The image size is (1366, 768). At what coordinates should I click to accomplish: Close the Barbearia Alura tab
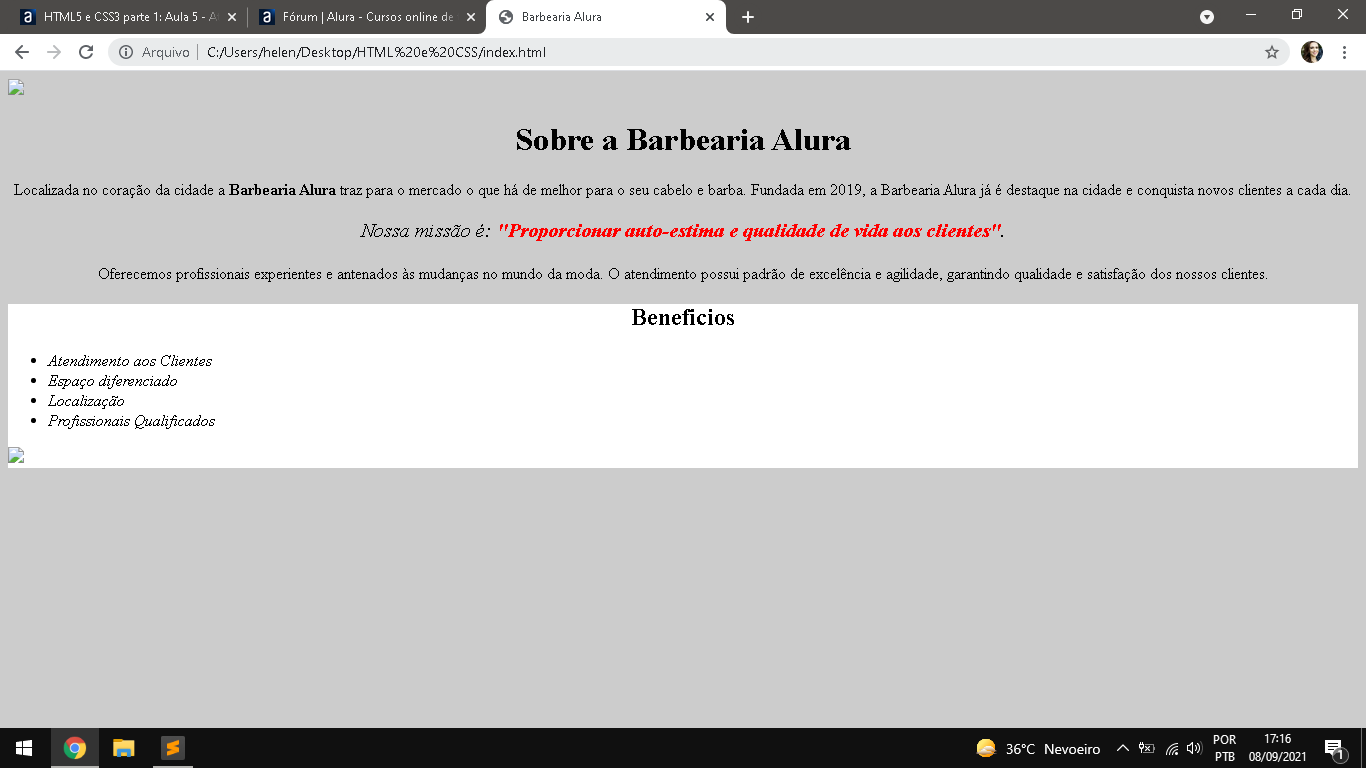tap(710, 17)
